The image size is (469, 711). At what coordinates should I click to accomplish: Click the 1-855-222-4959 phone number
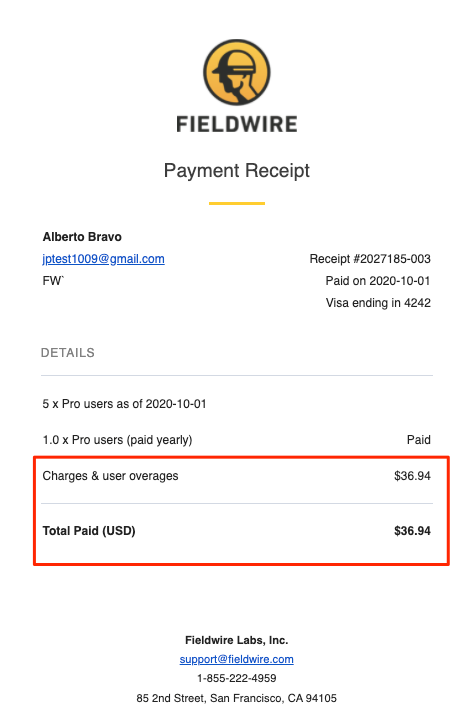(x=236, y=678)
